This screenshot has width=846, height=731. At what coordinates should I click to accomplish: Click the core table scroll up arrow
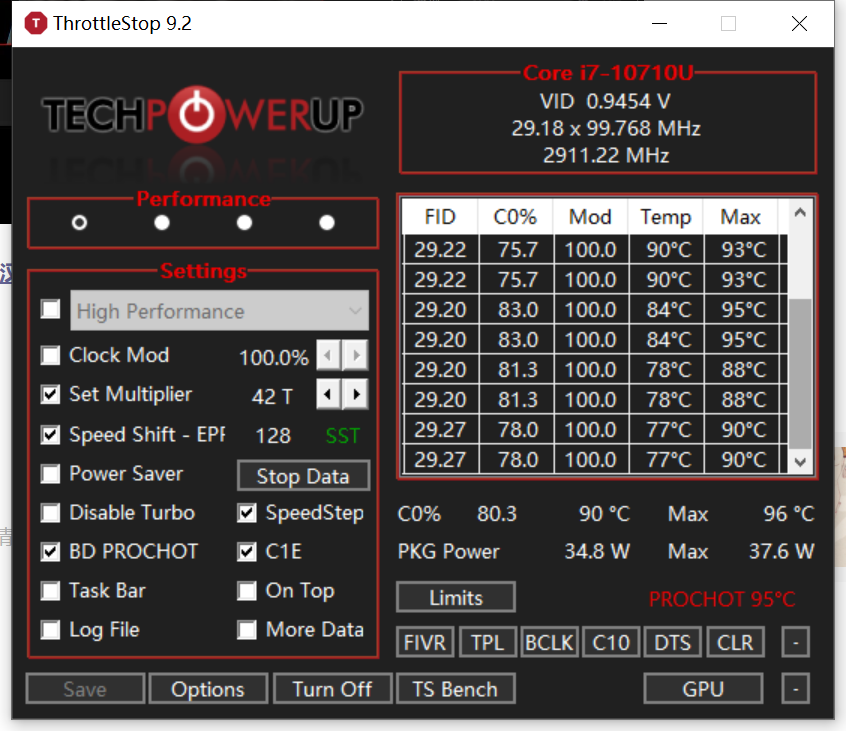(800, 213)
